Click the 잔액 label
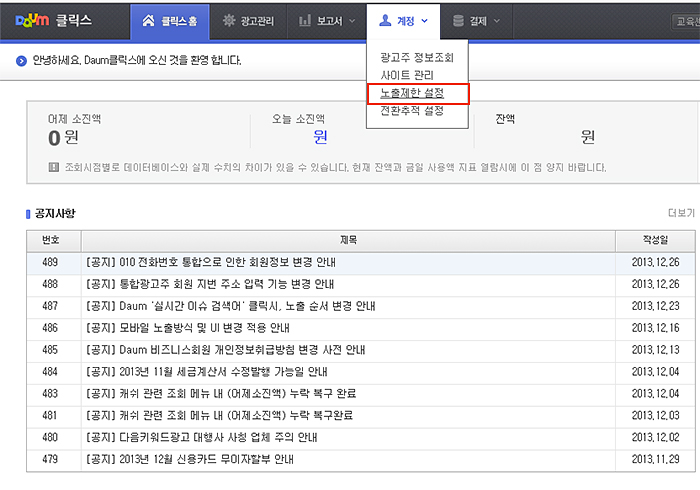 (505, 119)
